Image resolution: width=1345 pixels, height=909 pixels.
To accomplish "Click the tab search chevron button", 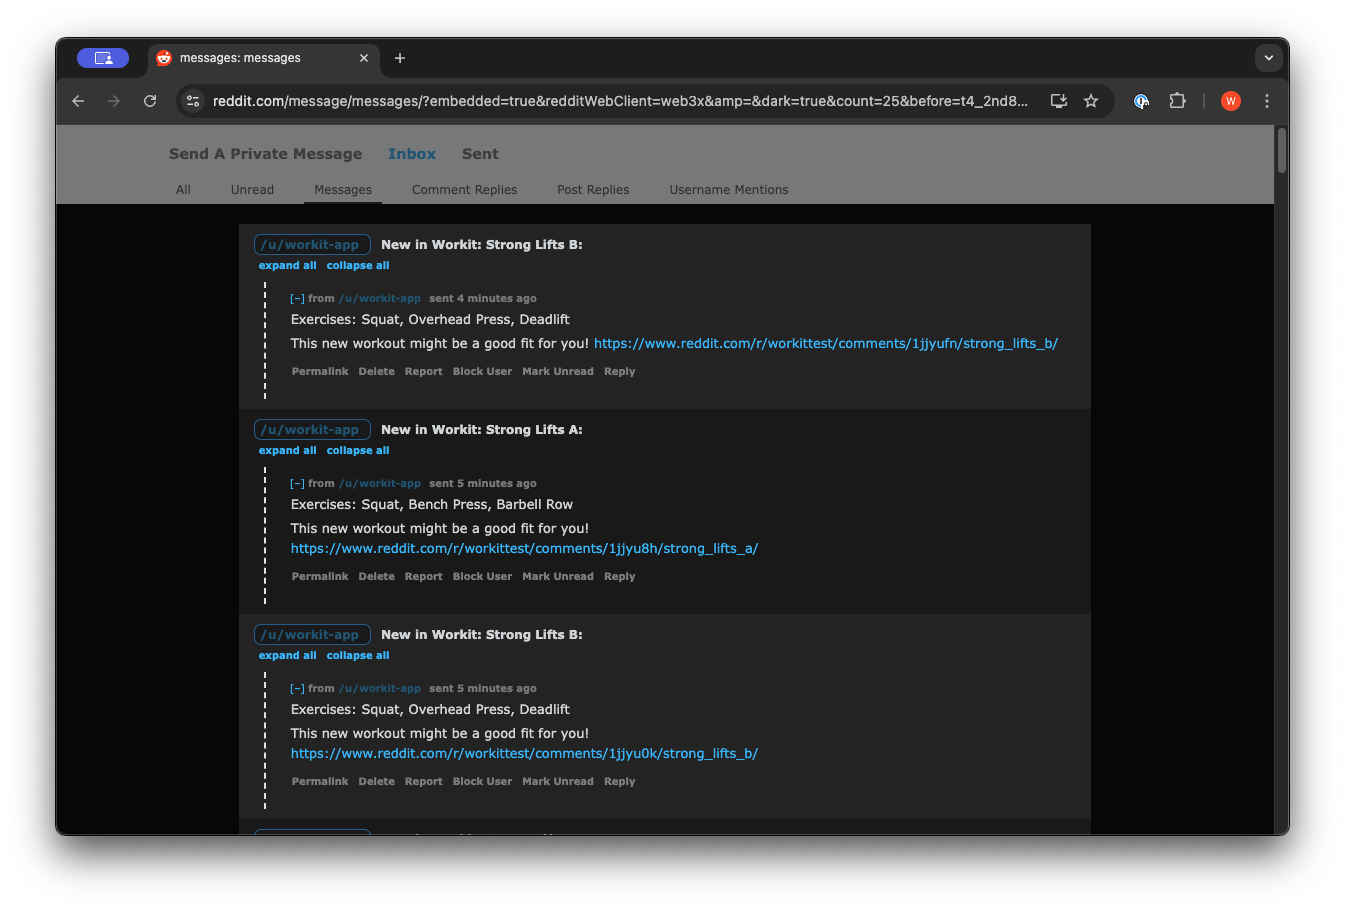I will click(x=1269, y=58).
